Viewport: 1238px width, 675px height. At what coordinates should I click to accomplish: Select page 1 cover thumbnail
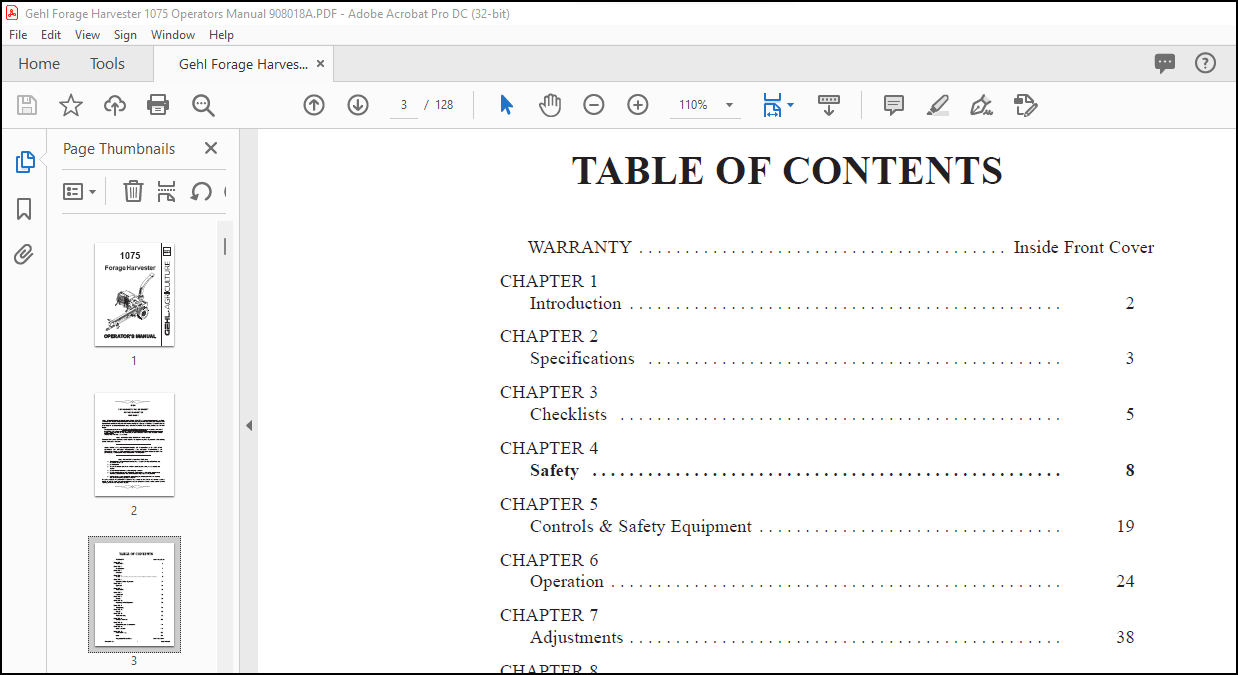(134, 295)
